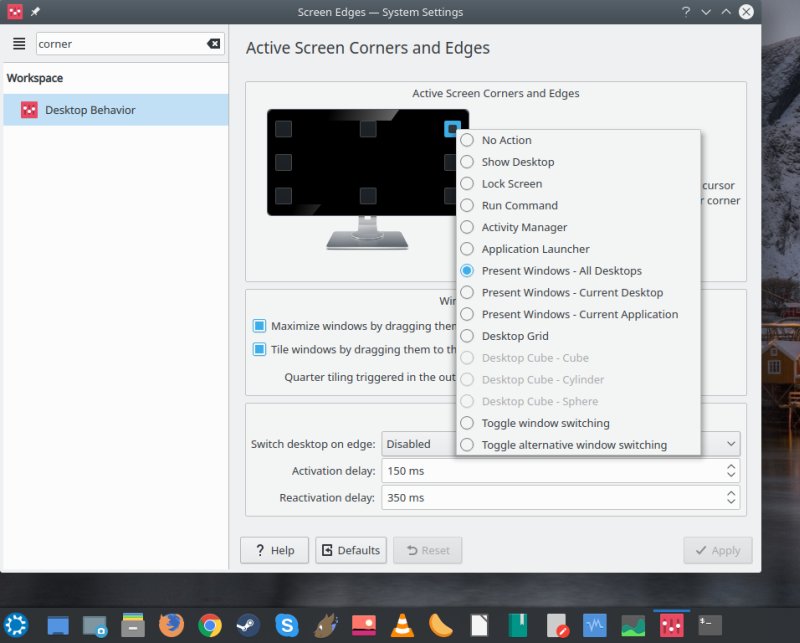Click the search field containing 'corner'
This screenshot has height=643, width=800.
[x=130, y=44]
